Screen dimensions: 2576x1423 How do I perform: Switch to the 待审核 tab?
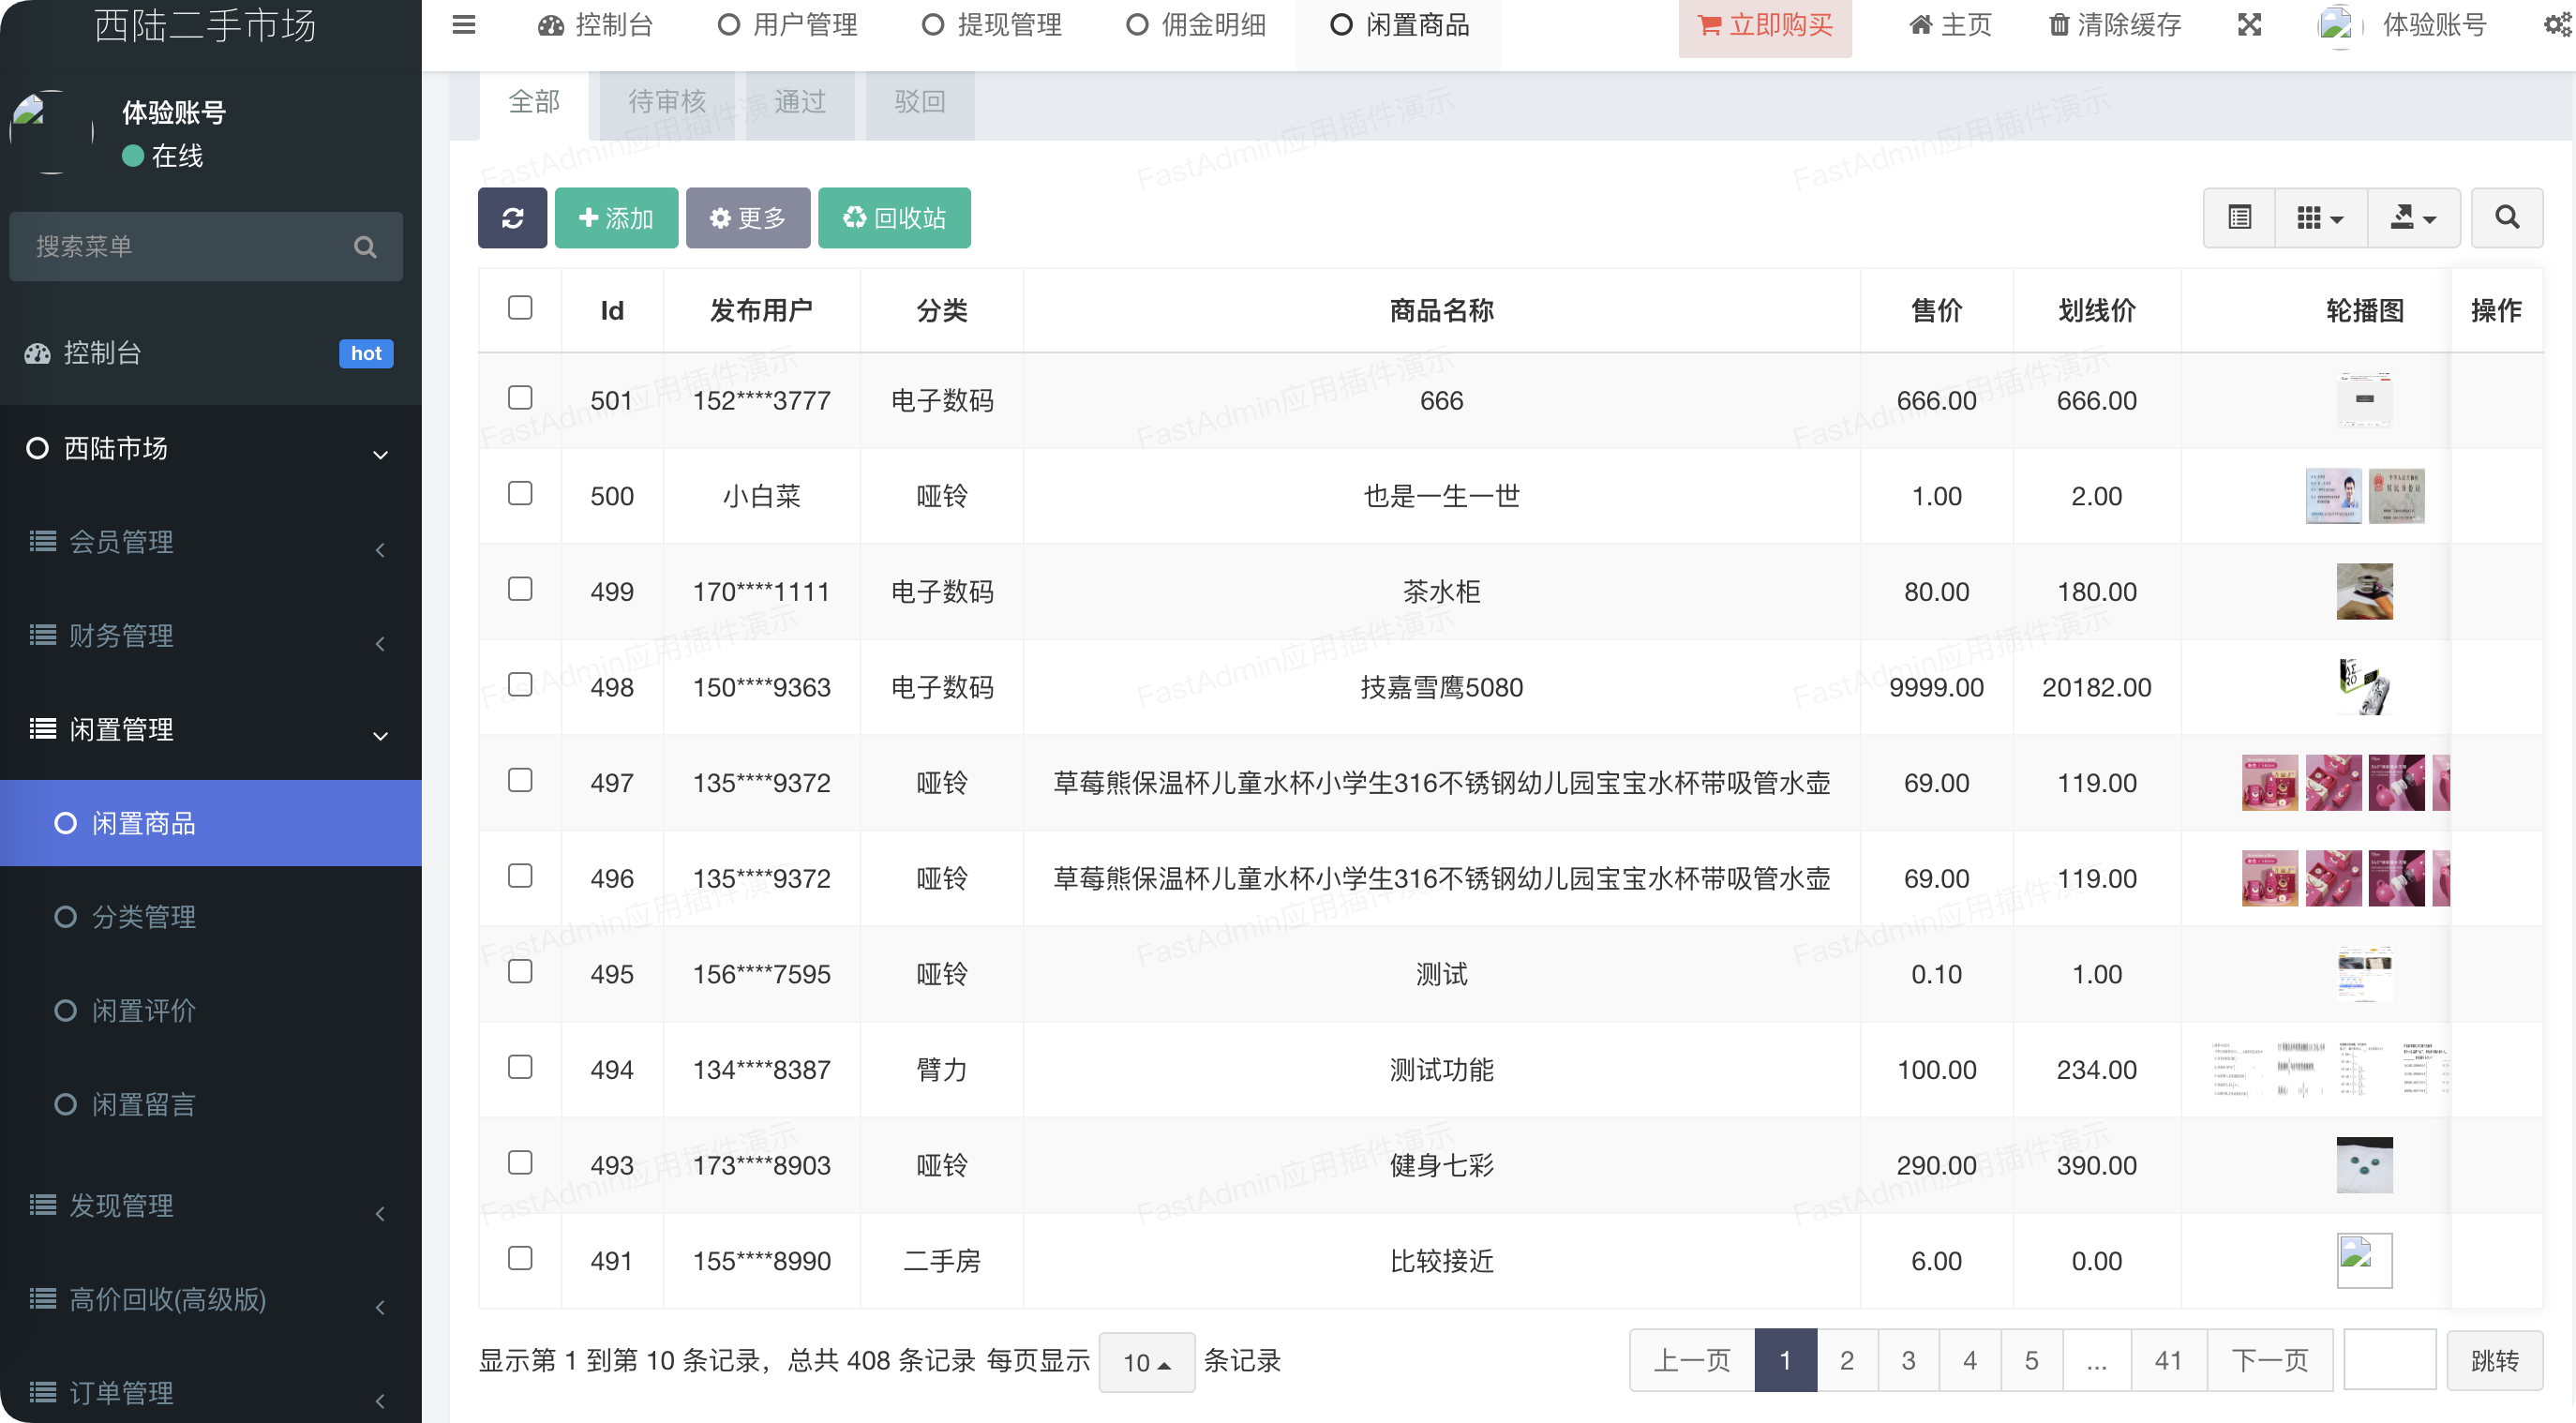coord(665,102)
